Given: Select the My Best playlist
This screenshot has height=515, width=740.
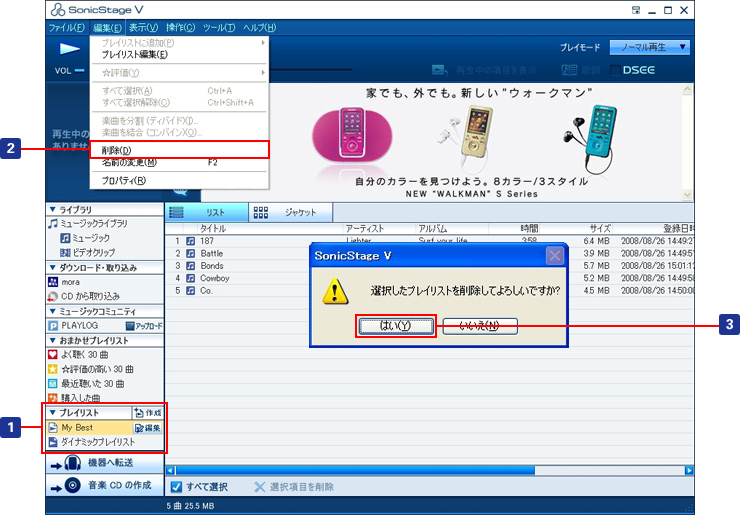Looking at the screenshot, I should point(78,427).
